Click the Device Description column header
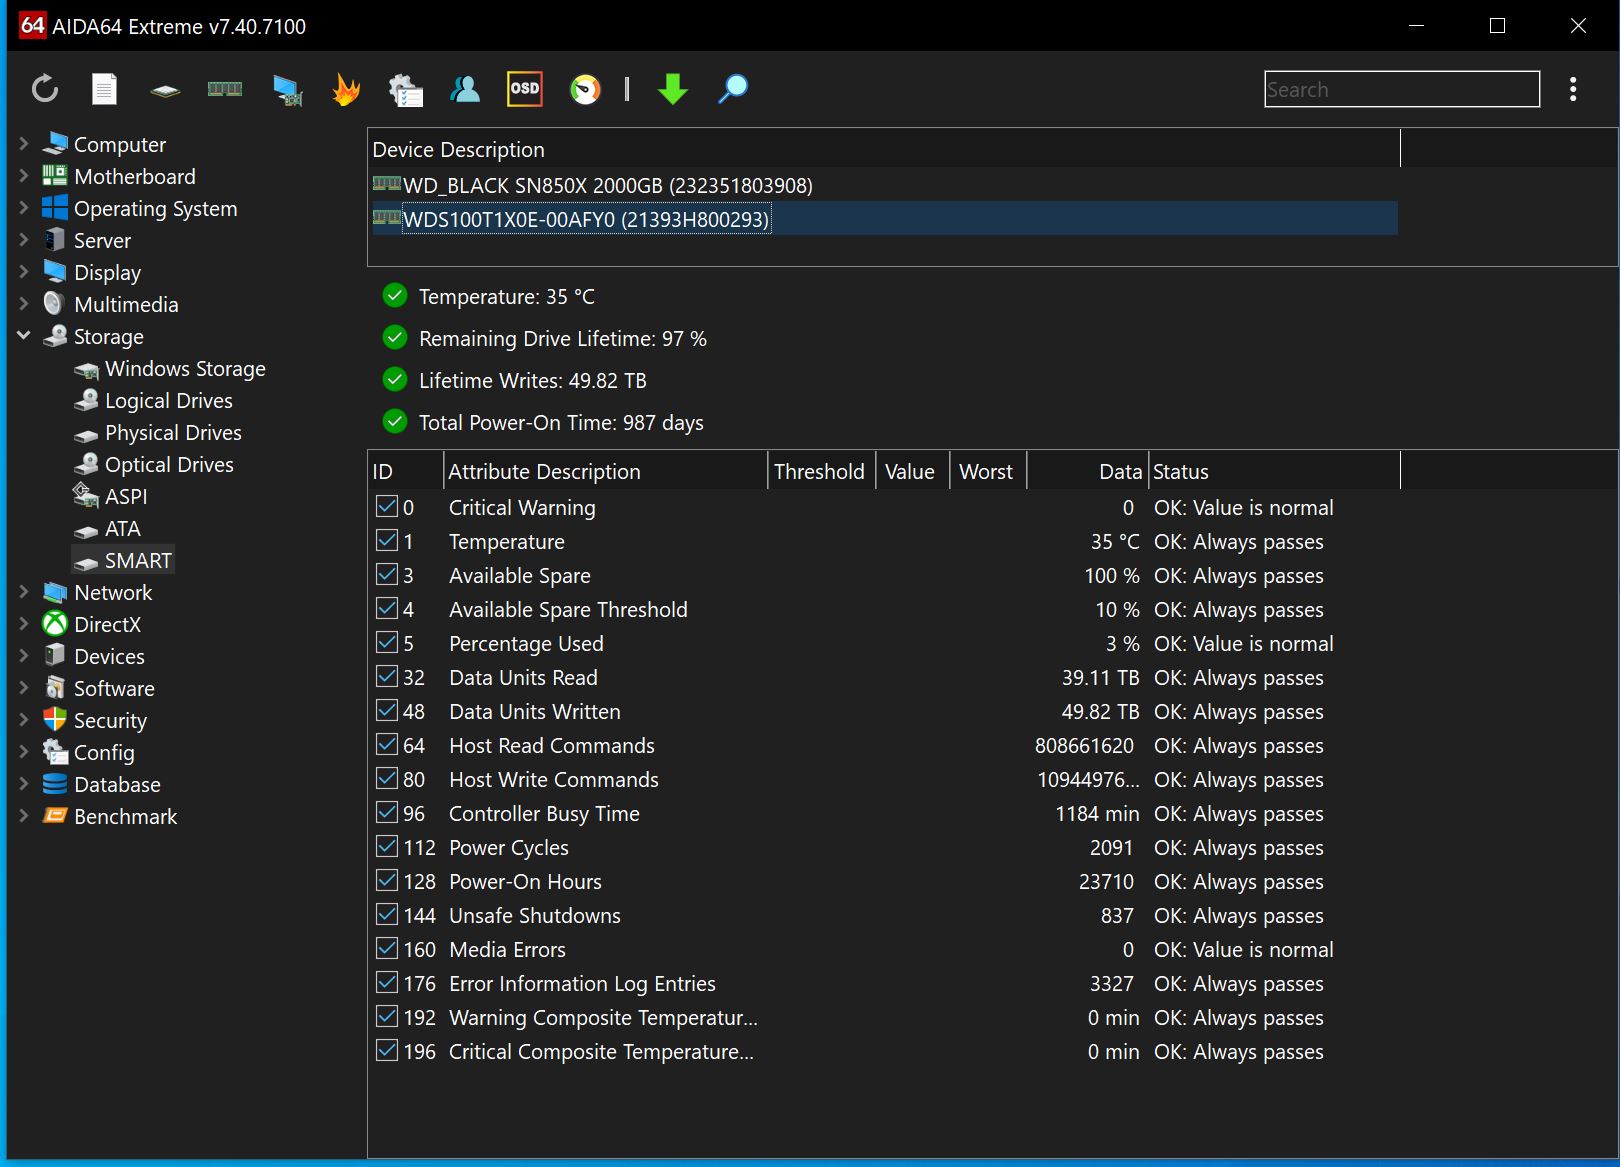 tap(884, 149)
